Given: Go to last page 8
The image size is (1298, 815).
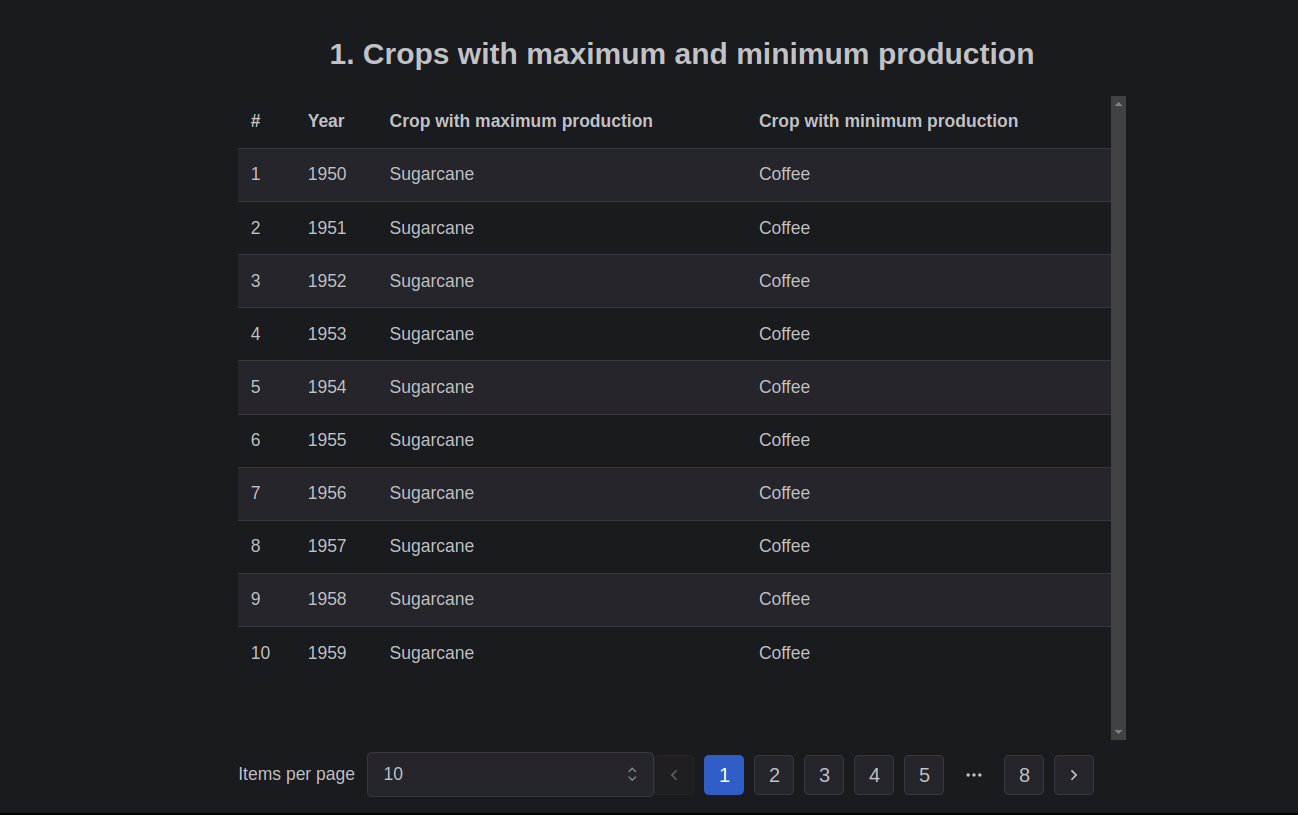Looking at the screenshot, I should [1024, 775].
